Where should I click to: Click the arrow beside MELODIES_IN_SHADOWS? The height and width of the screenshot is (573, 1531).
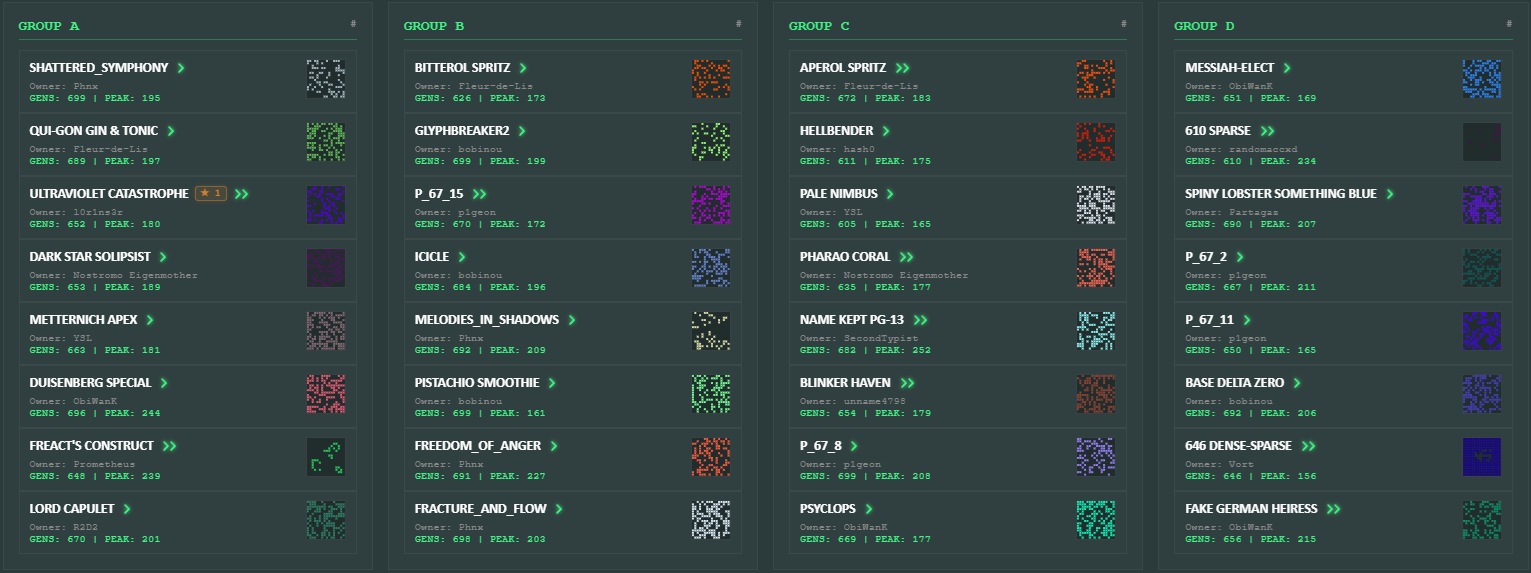click(572, 320)
